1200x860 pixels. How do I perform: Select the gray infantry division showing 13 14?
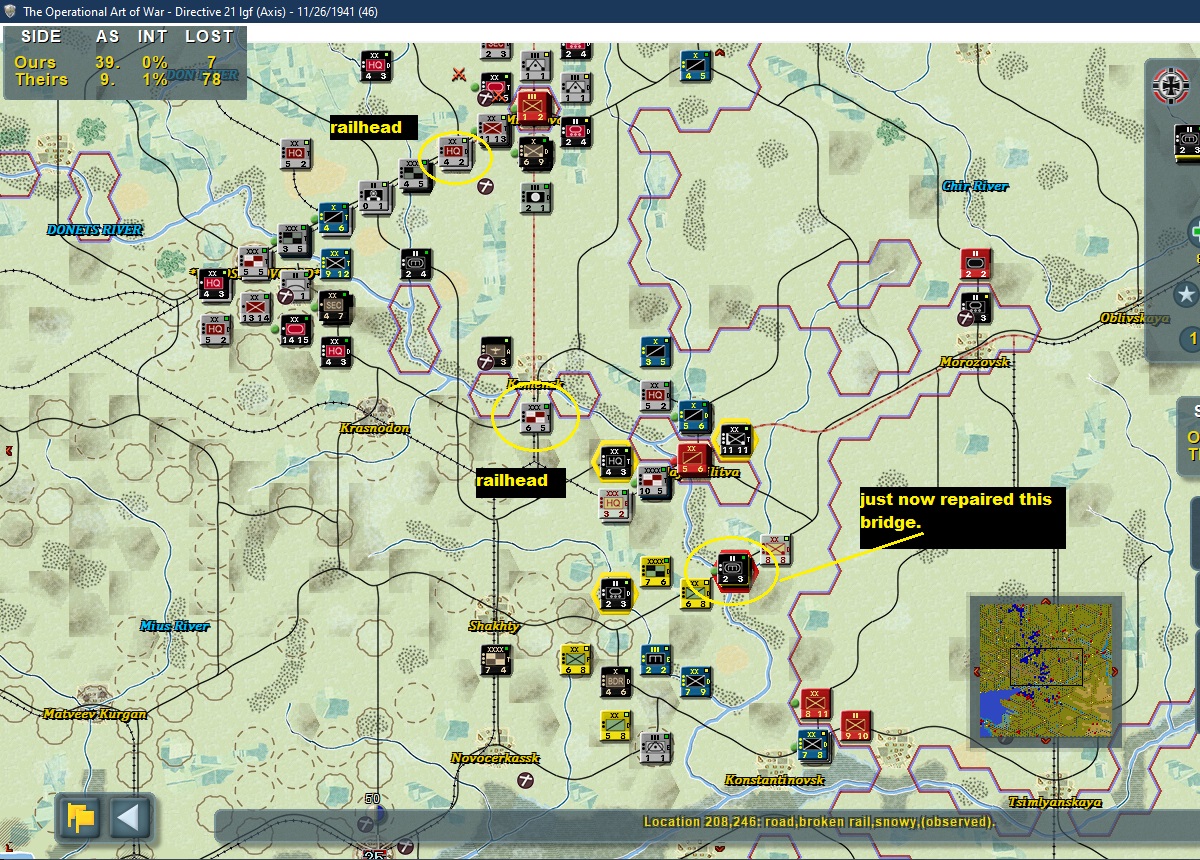tap(255, 307)
